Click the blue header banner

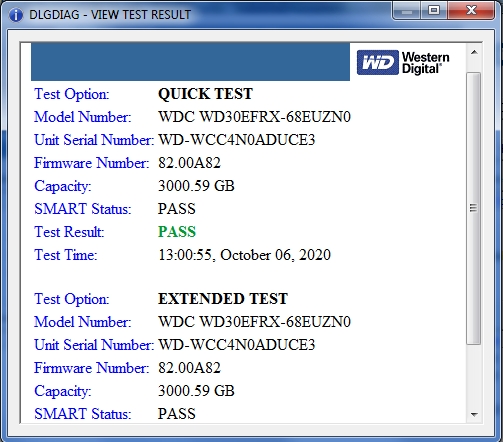click(190, 62)
